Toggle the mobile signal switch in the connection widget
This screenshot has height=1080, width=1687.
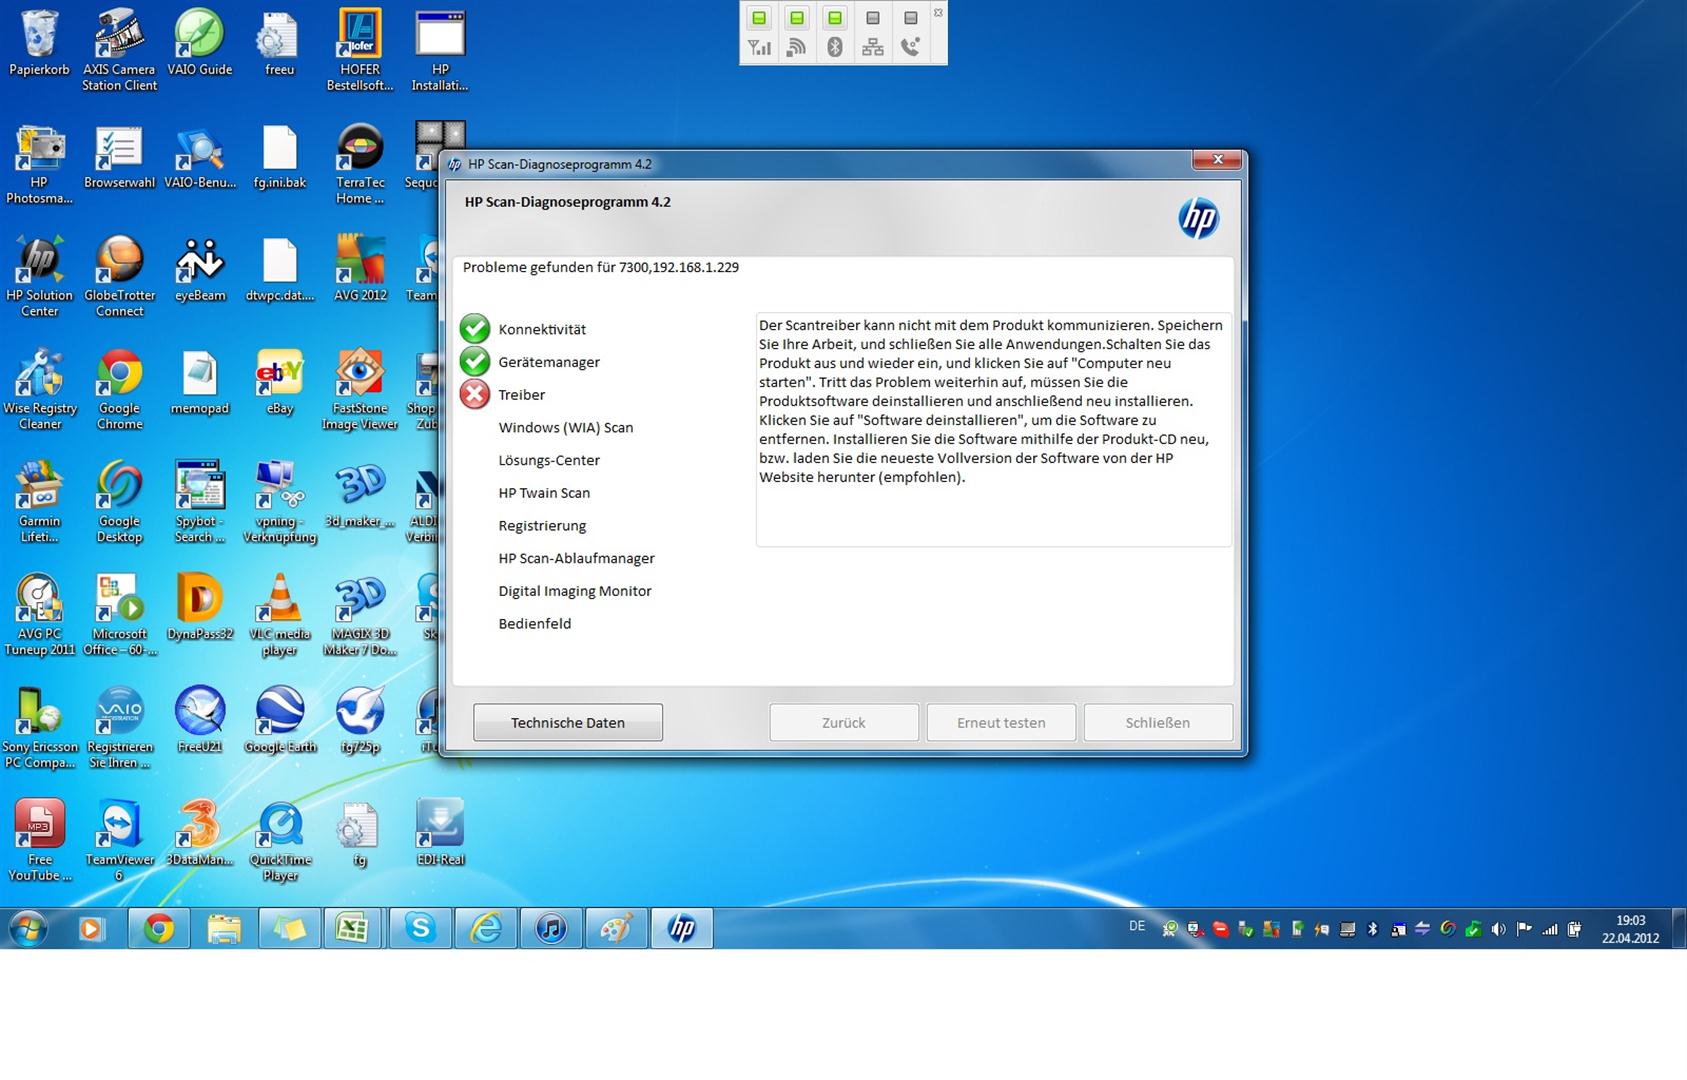[759, 18]
